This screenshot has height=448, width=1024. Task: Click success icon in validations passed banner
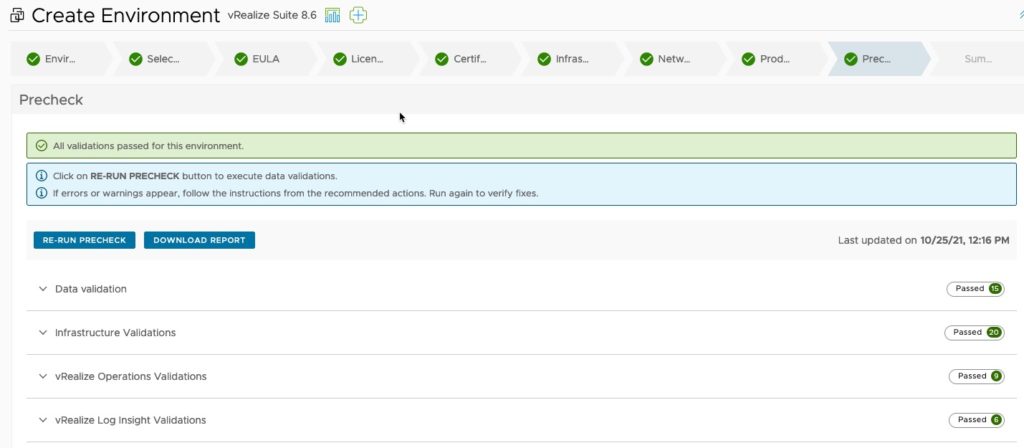click(x=41, y=146)
